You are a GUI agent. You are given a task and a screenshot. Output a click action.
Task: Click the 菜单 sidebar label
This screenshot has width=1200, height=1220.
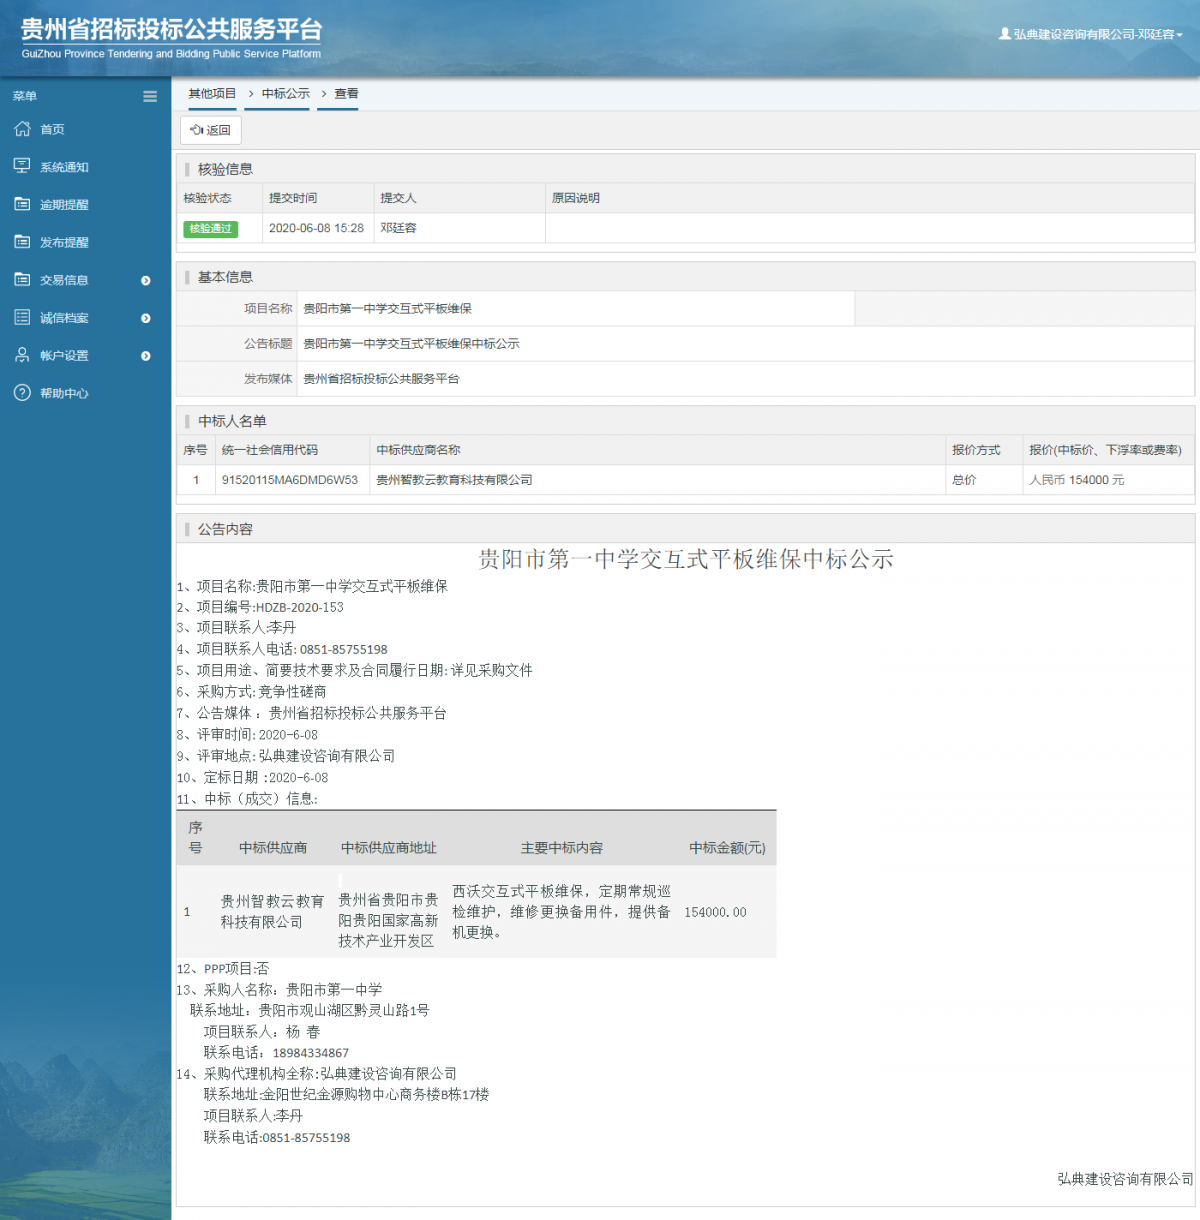(25, 97)
